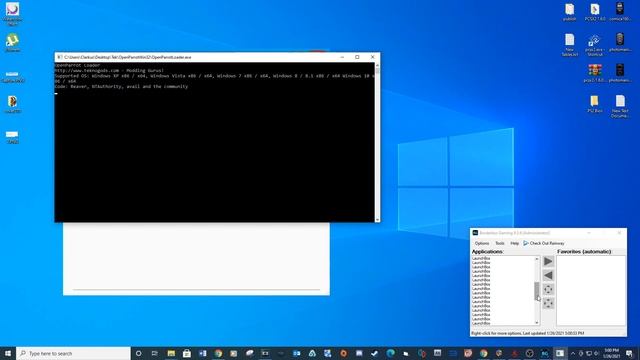
Task: Click the console window scrollbar down arrow
Action: point(377,220)
